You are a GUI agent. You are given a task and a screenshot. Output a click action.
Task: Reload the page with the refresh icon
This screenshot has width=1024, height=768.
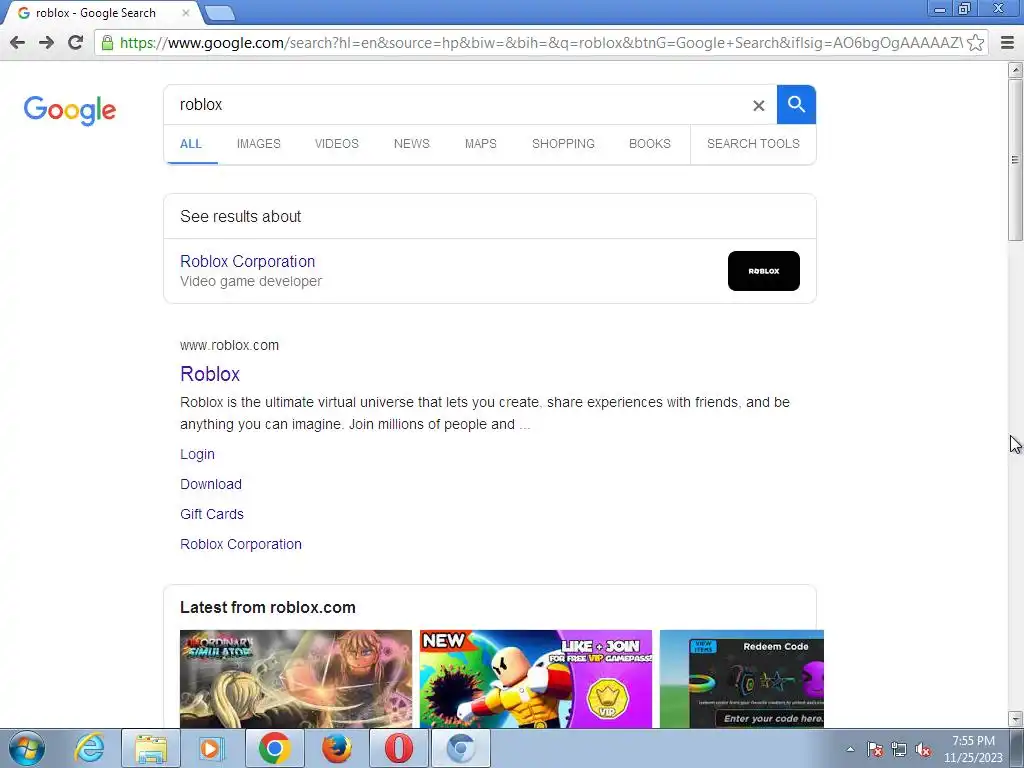(x=76, y=43)
